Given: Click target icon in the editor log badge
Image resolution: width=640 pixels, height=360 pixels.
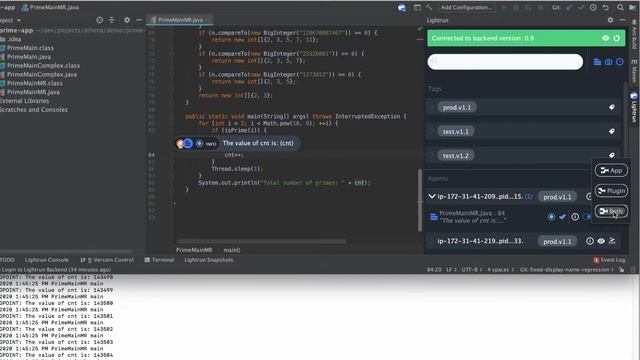Looking at the screenshot, I should 199,143.
